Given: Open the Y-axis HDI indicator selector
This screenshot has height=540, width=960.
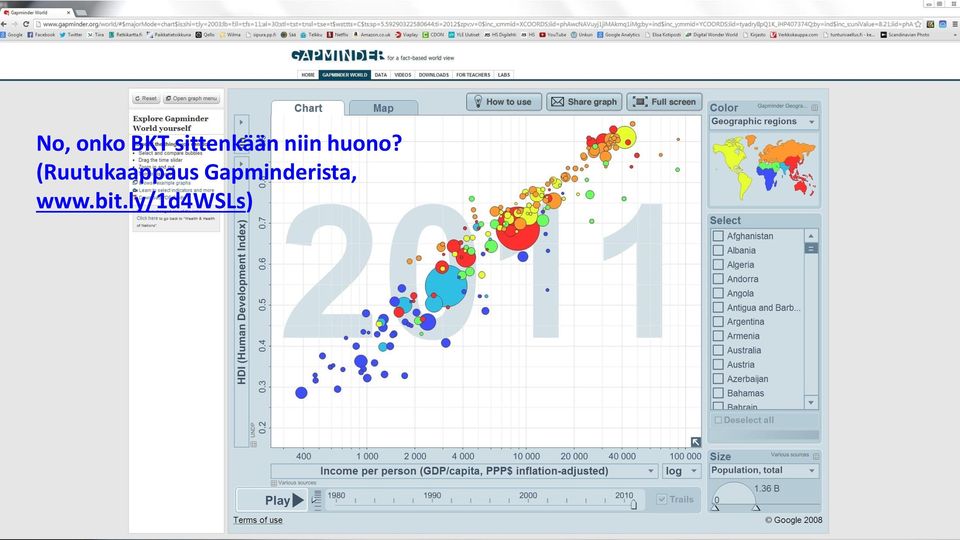Looking at the screenshot, I should tap(241, 302).
